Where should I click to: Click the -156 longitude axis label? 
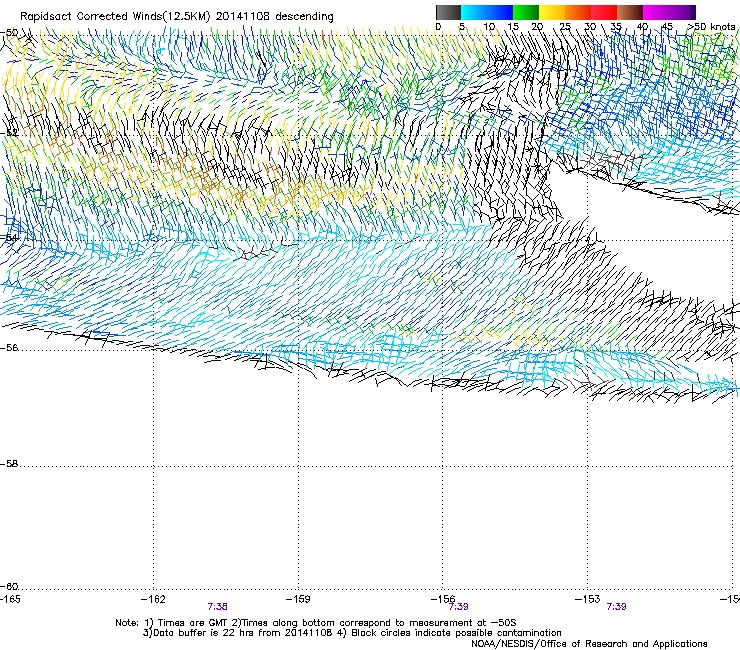point(443,599)
